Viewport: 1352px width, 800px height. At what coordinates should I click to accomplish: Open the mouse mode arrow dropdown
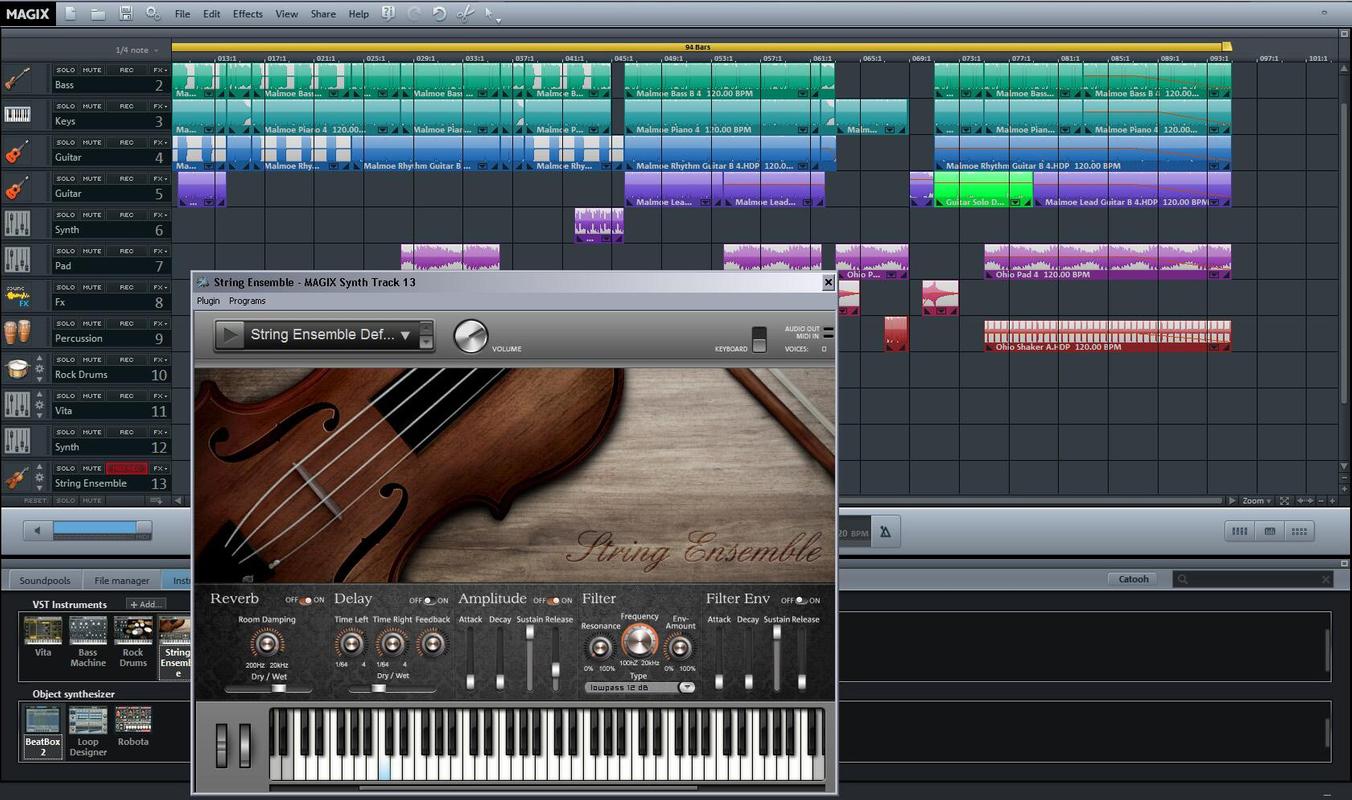click(493, 13)
